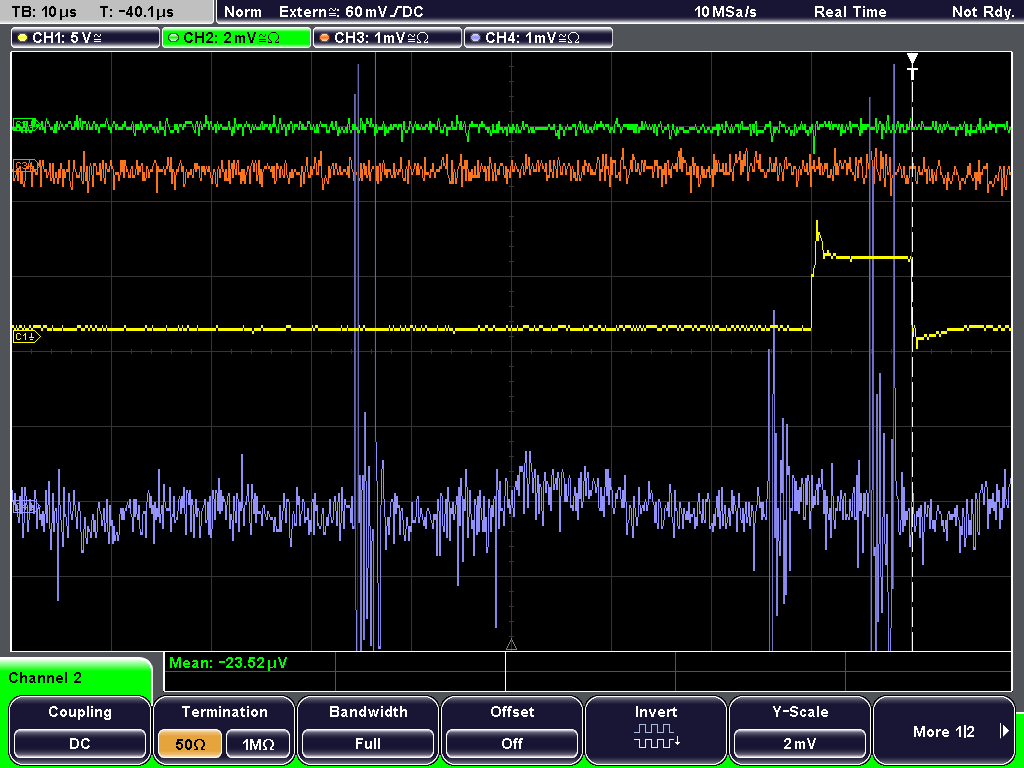
Task: Open the Coupling DC selector
Action: tap(80, 744)
